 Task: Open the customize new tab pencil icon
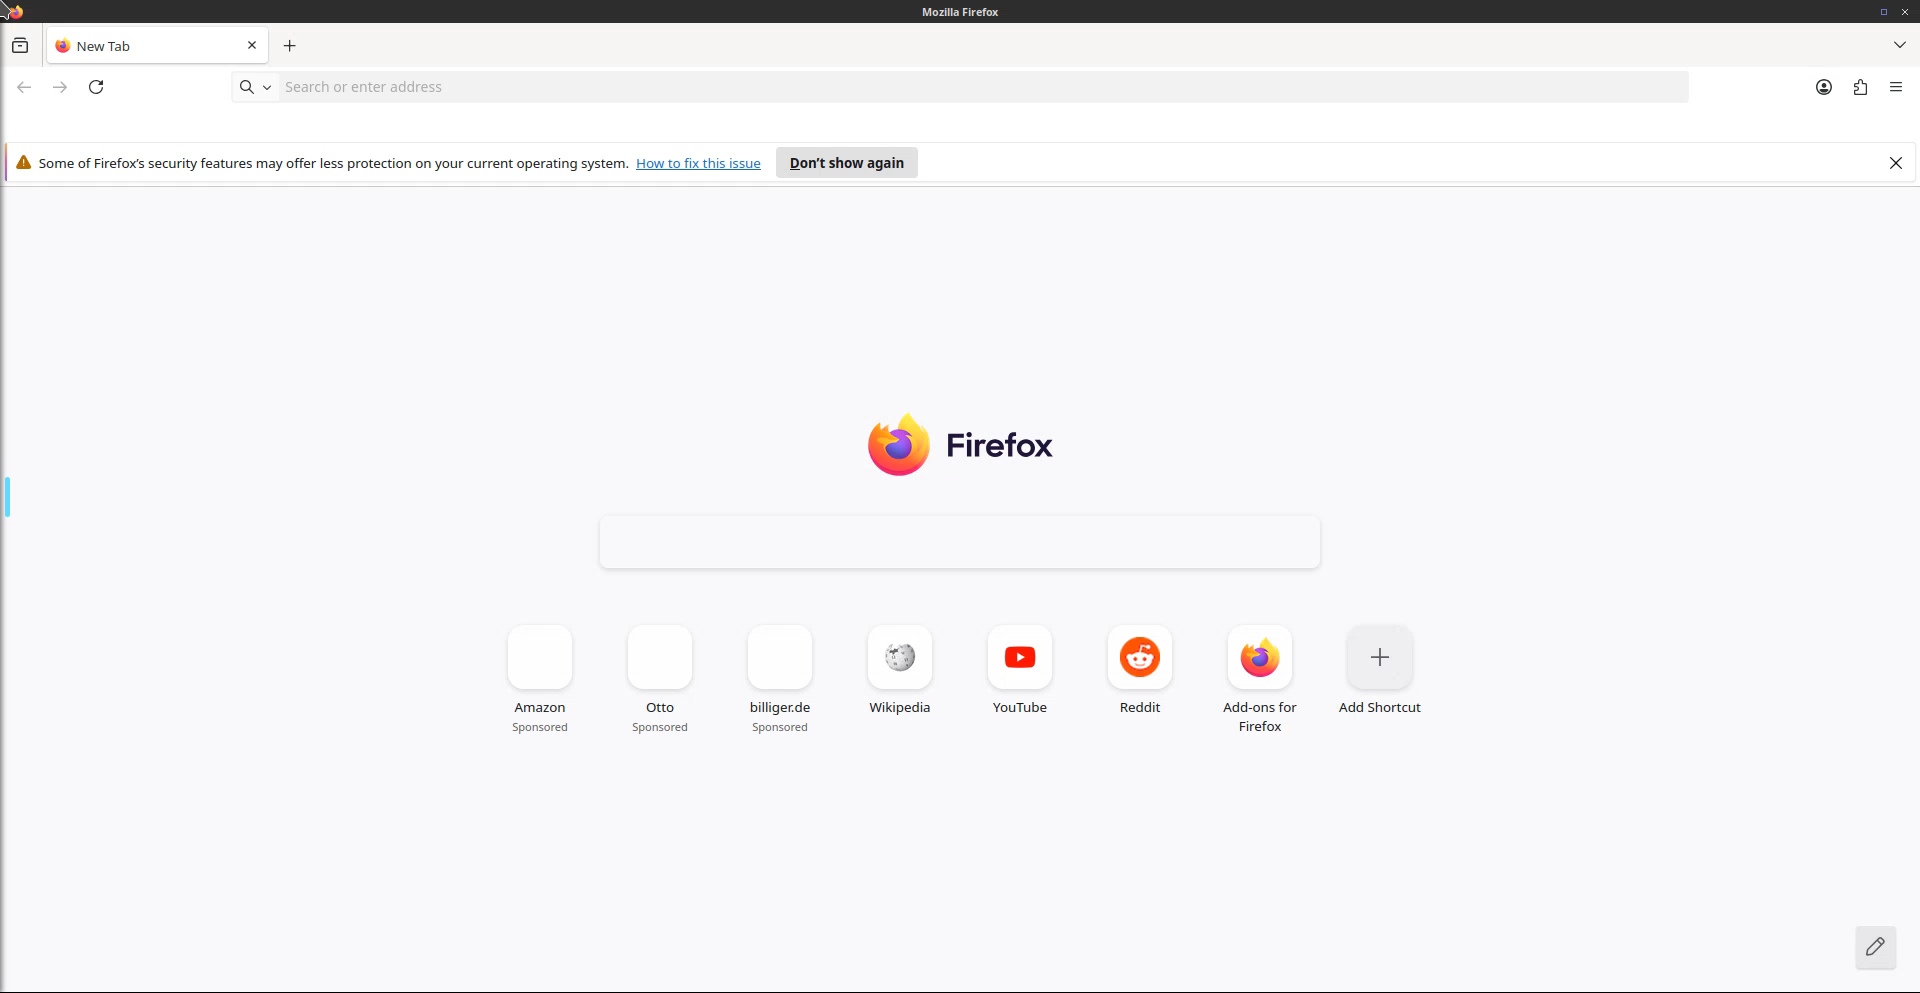pos(1875,947)
